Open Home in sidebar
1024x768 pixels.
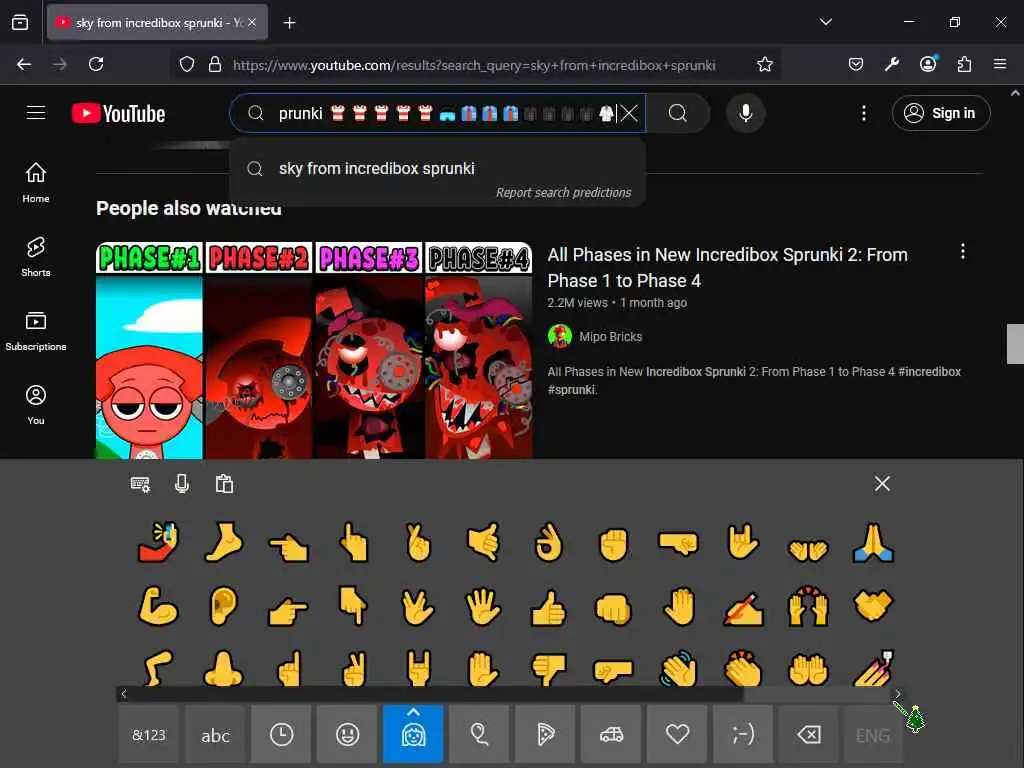[36, 183]
